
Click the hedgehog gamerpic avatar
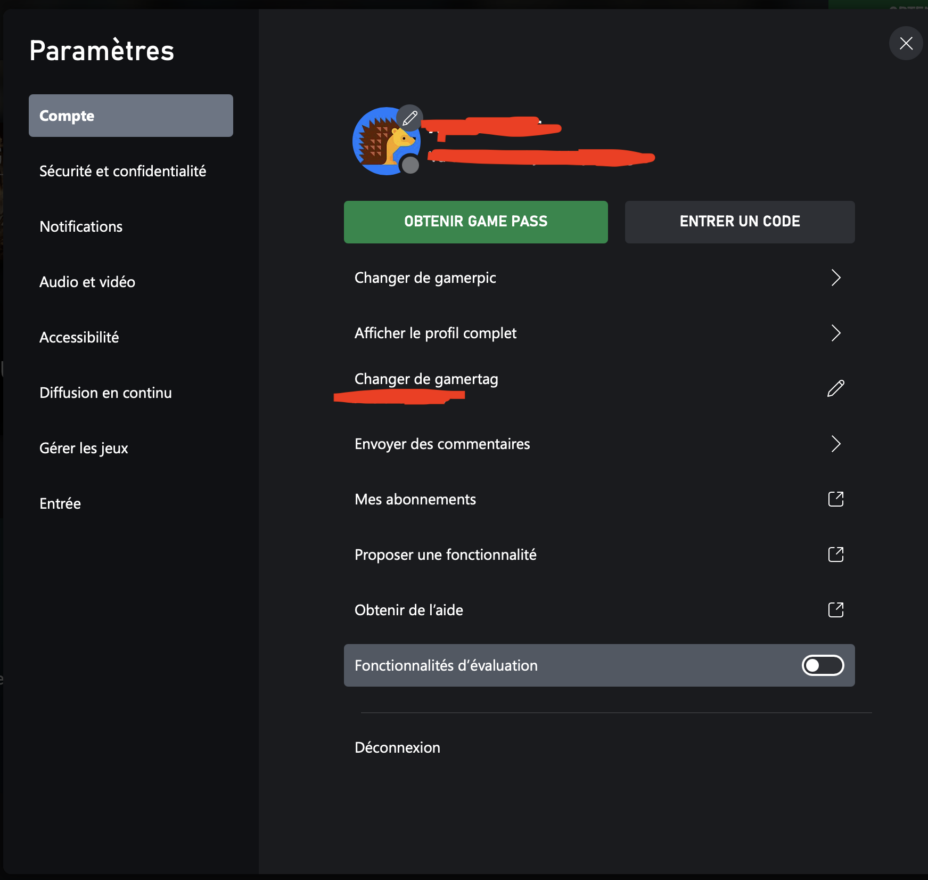[385, 140]
